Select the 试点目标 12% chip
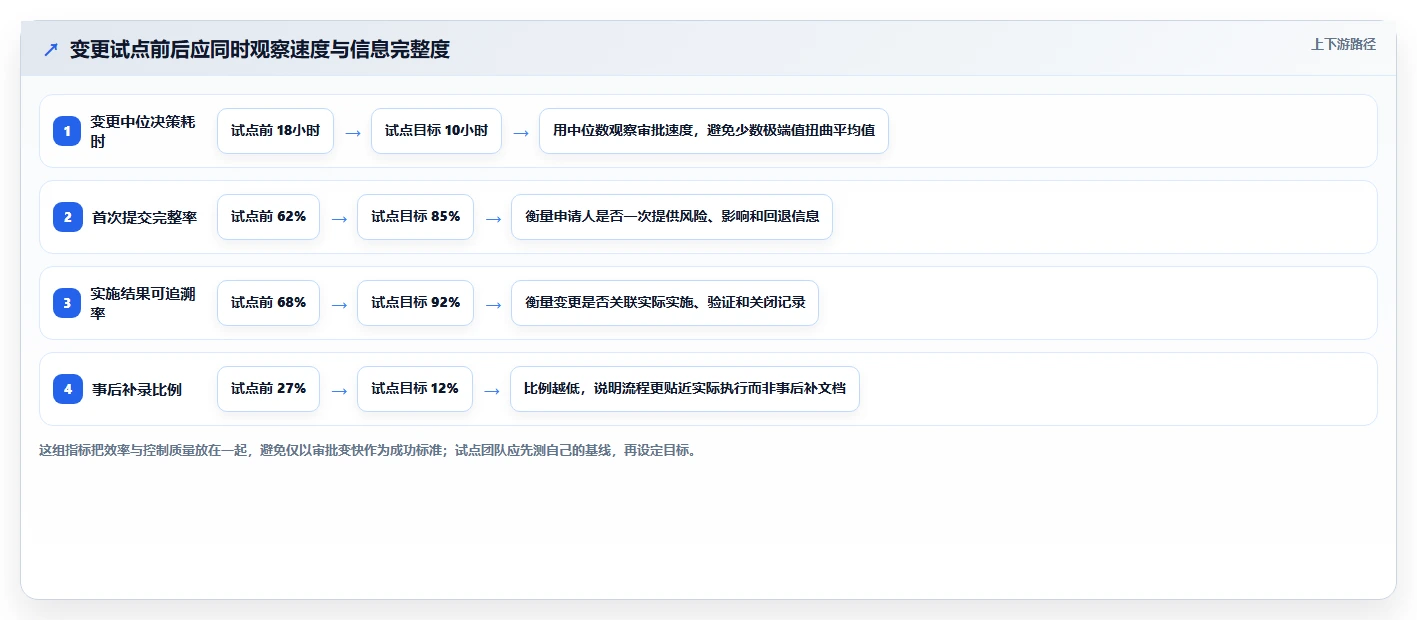 (x=415, y=389)
